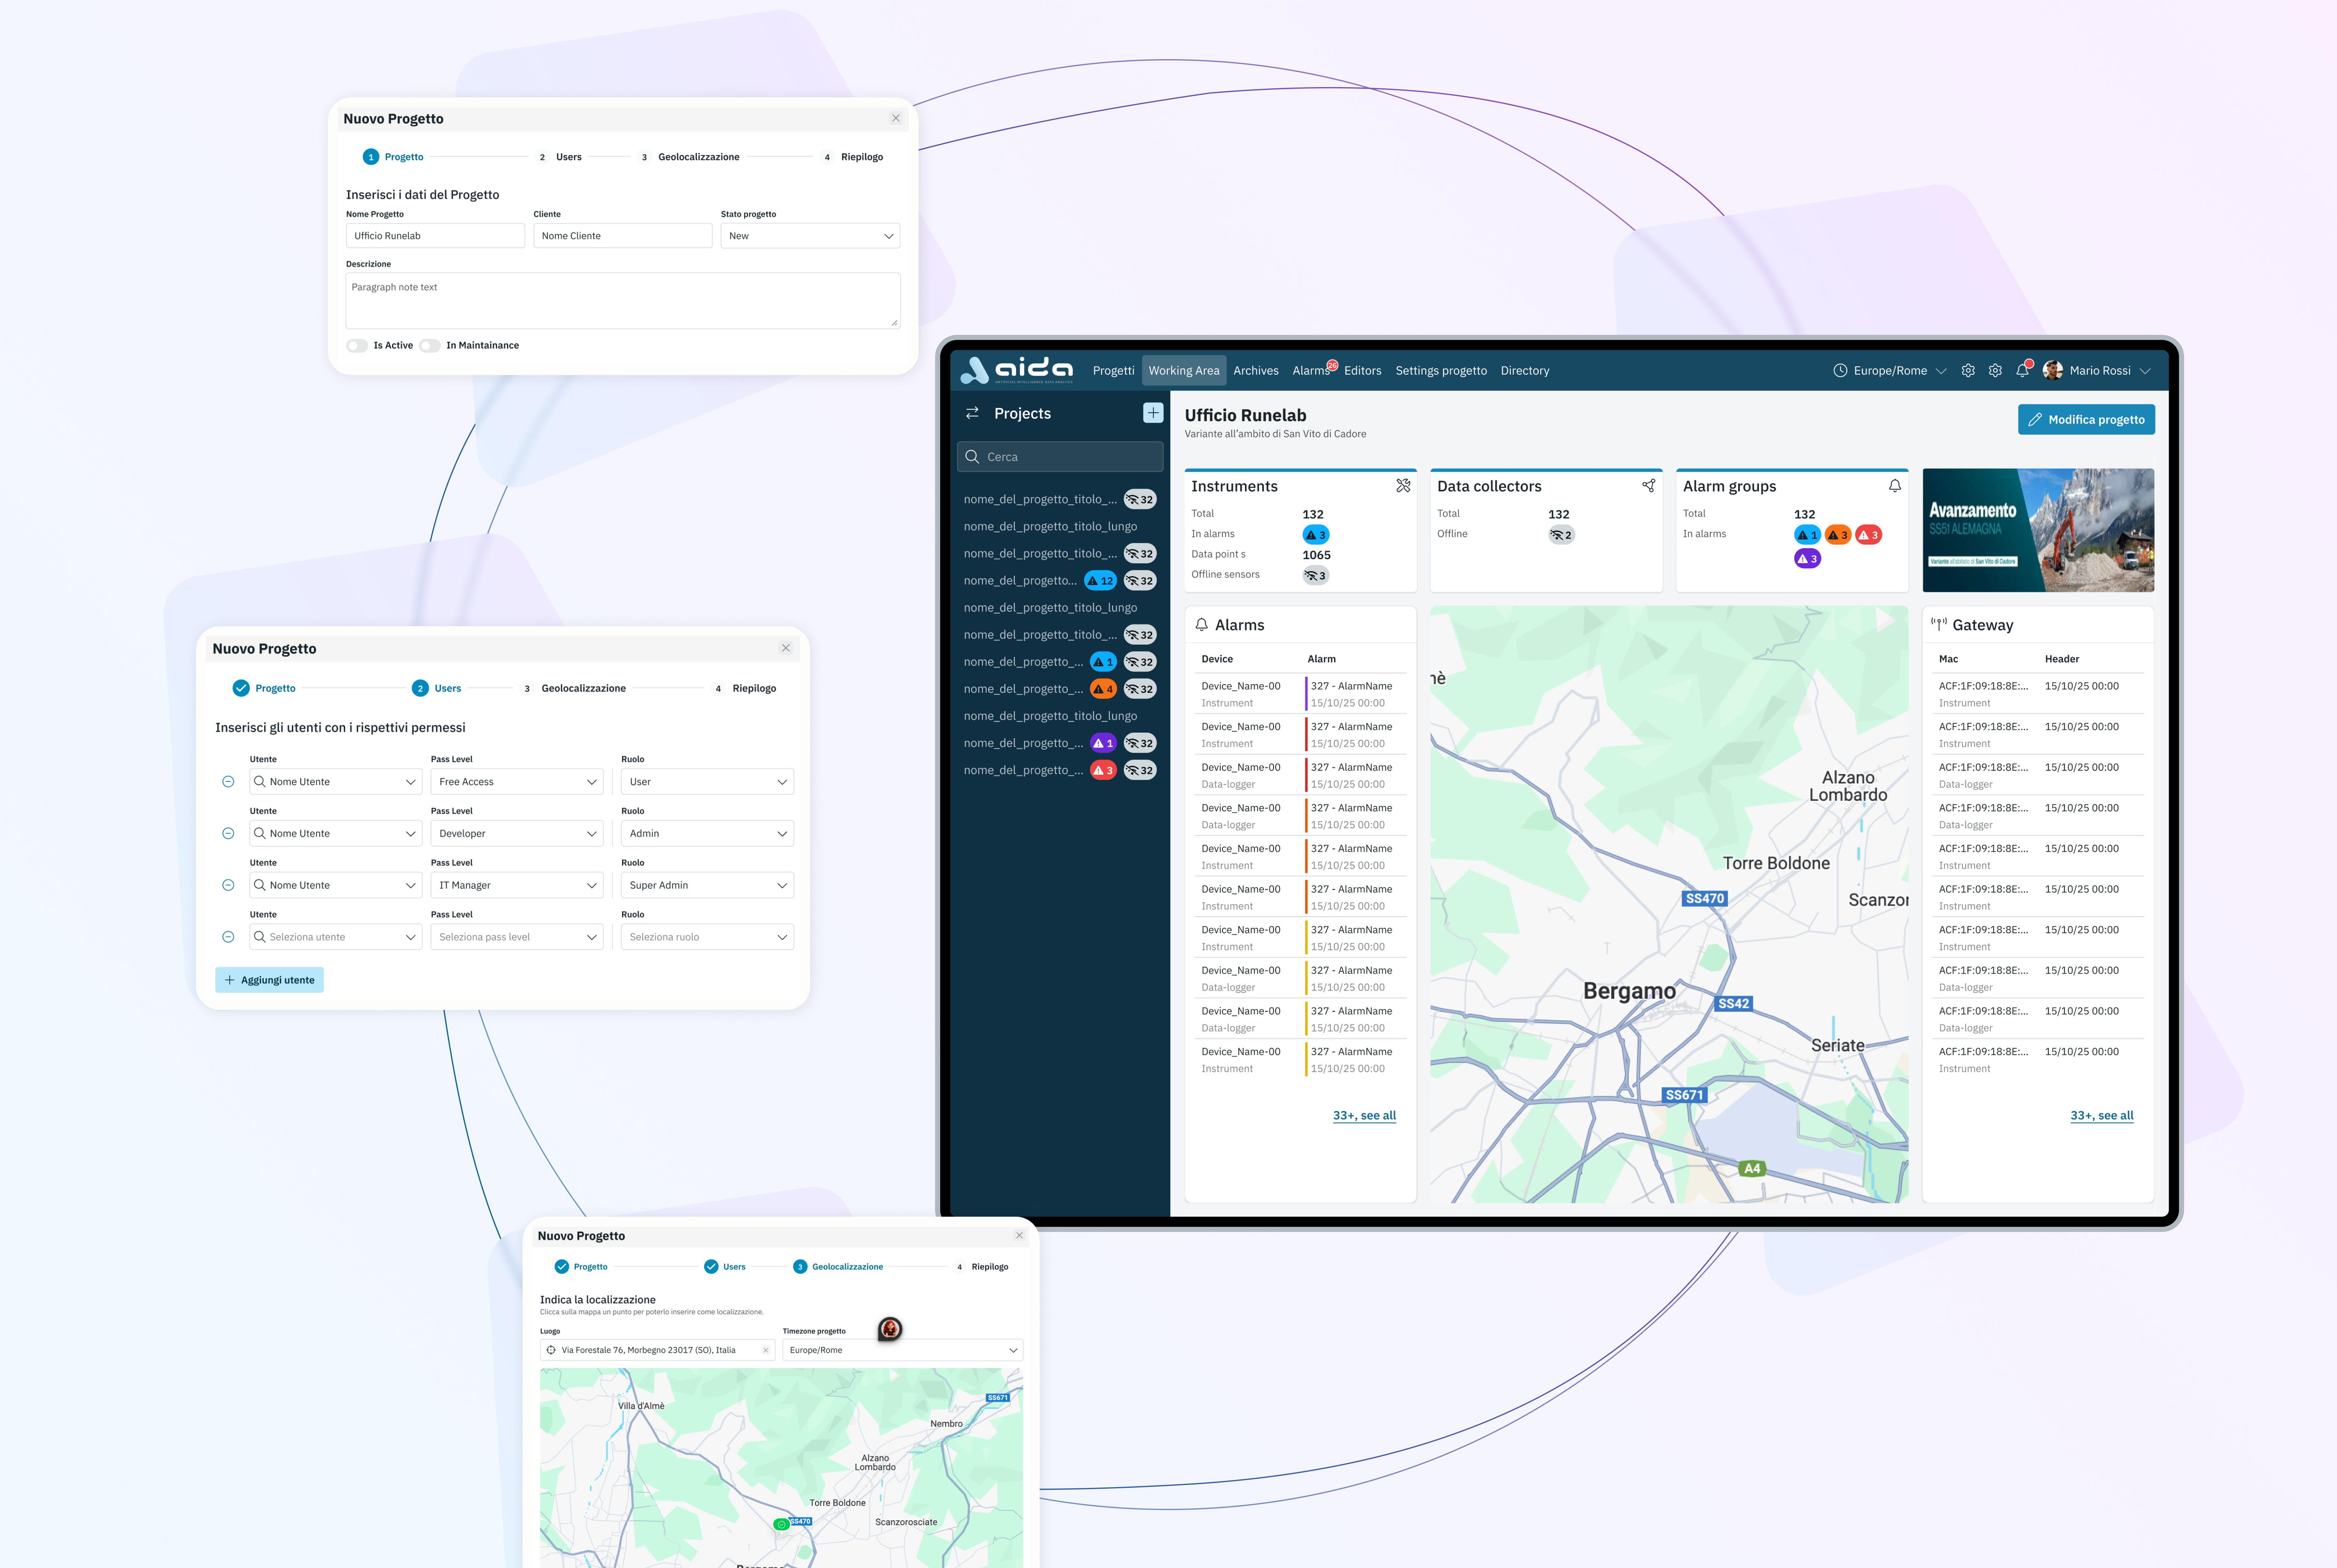This screenshot has width=2337, height=1568.
Task: Click the offline sensors badge 3 in Instruments
Action: pyautogui.click(x=1315, y=576)
